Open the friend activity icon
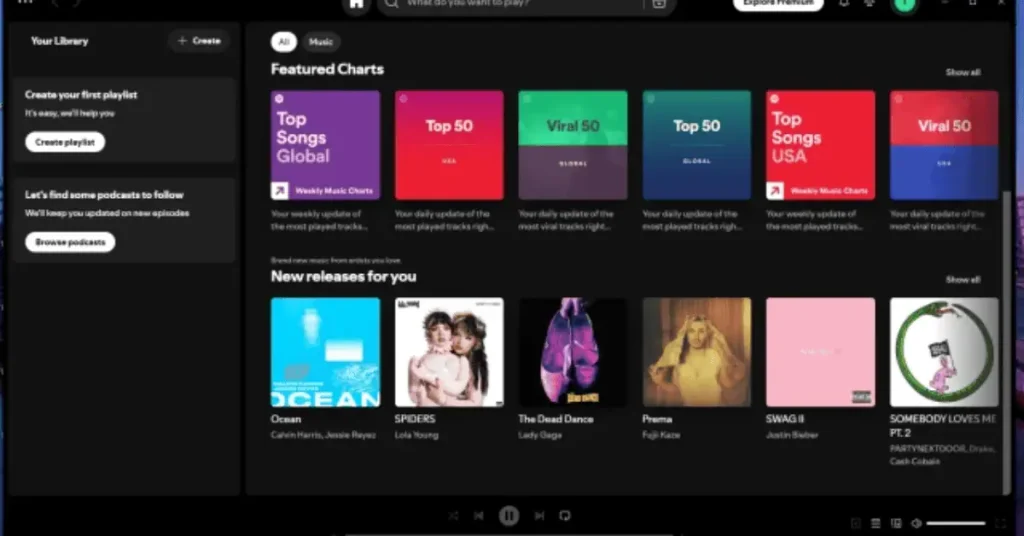Image resolution: width=1024 pixels, height=536 pixels. pyautogui.click(x=869, y=3)
